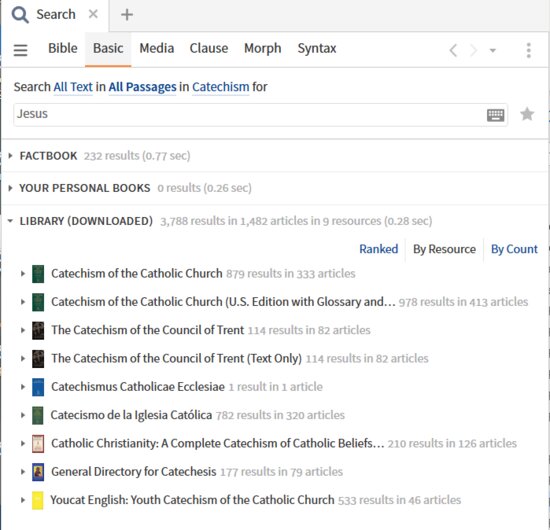The width and height of the screenshot is (550, 530).
Task: Switch to the Syntax search tab
Action: tap(317, 48)
